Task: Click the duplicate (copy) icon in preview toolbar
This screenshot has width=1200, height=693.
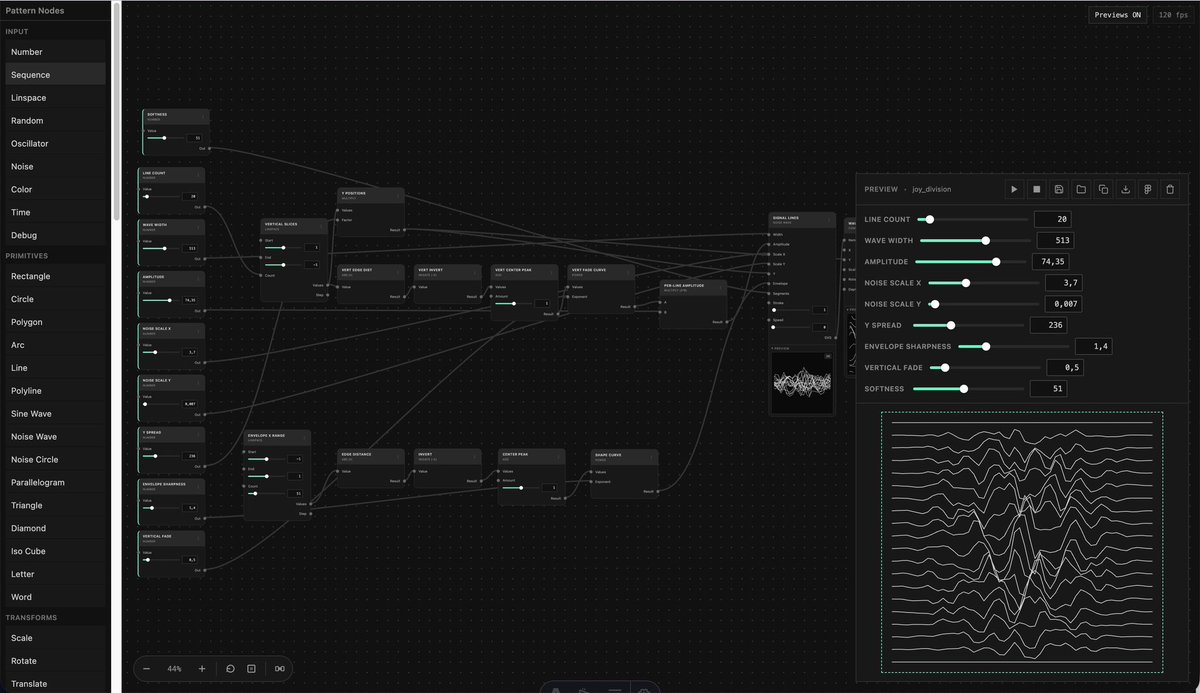Action: (x=1103, y=189)
